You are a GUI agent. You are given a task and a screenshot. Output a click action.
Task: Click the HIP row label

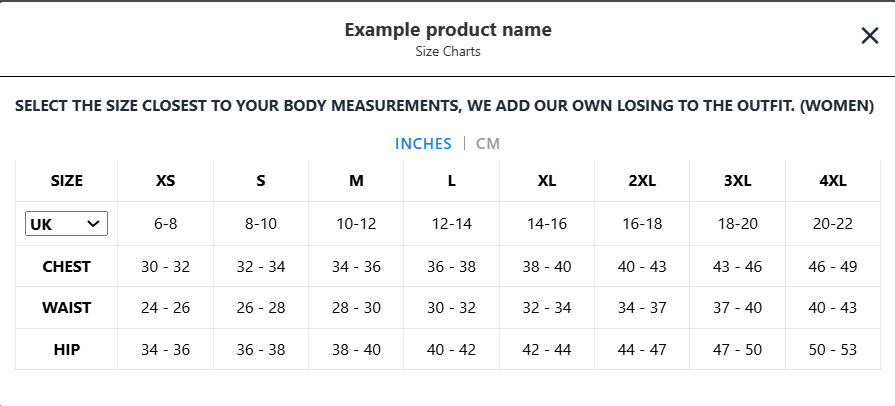click(x=67, y=349)
